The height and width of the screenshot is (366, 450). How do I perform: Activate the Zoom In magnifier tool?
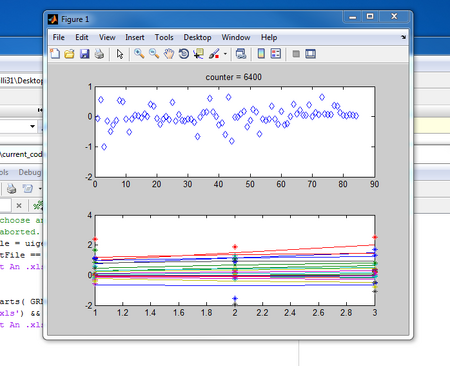(139, 54)
